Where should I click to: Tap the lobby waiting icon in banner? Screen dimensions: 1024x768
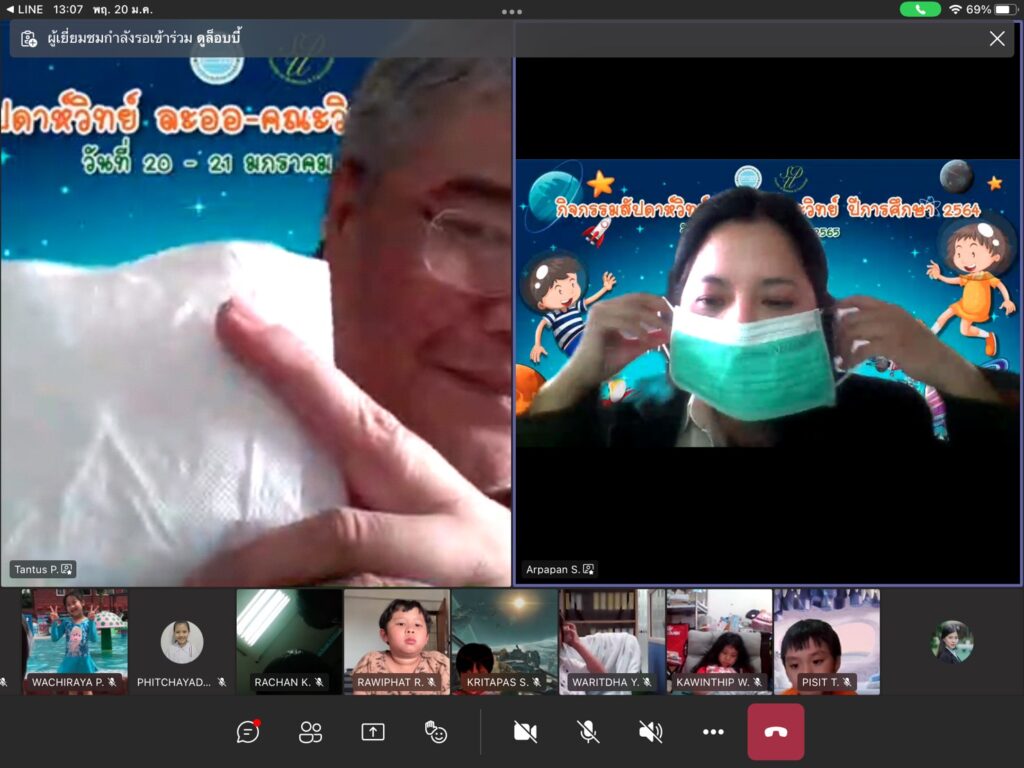(29, 39)
